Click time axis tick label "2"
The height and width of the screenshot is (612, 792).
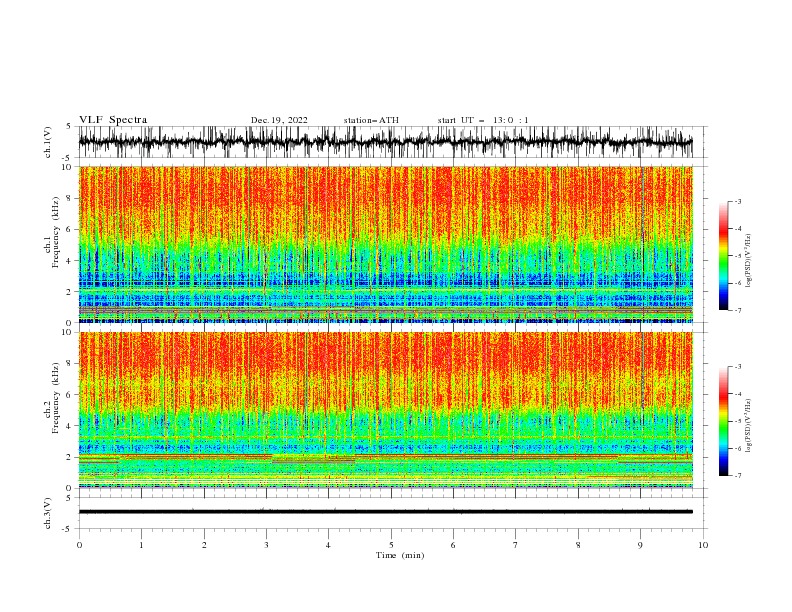click(204, 545)
